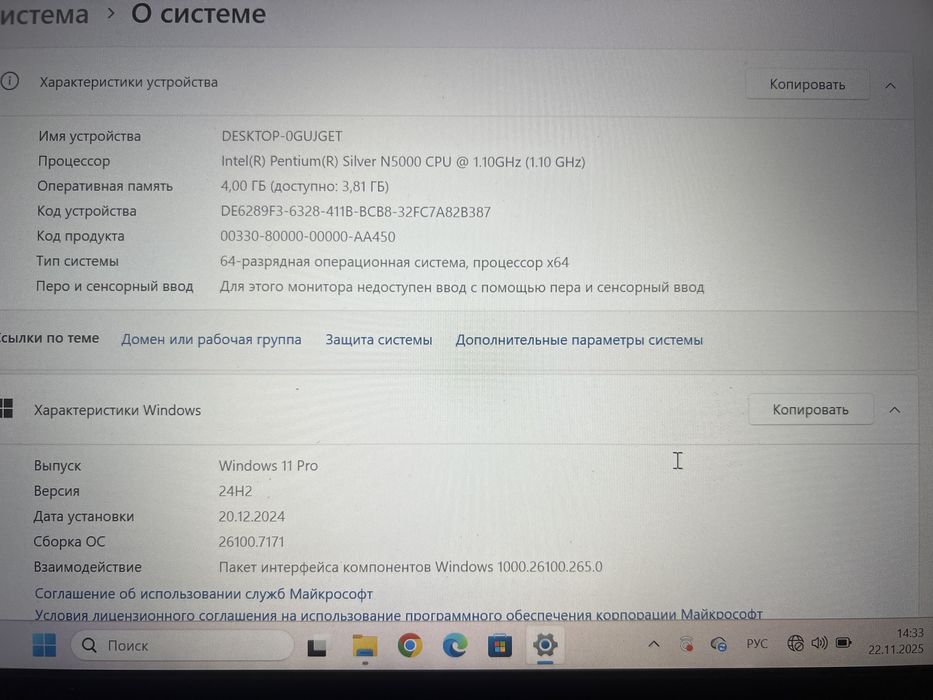The height and width of the screenshot is (700, 933).
Task: Select install date 20.12.2024
Action: tap(251, 517)
